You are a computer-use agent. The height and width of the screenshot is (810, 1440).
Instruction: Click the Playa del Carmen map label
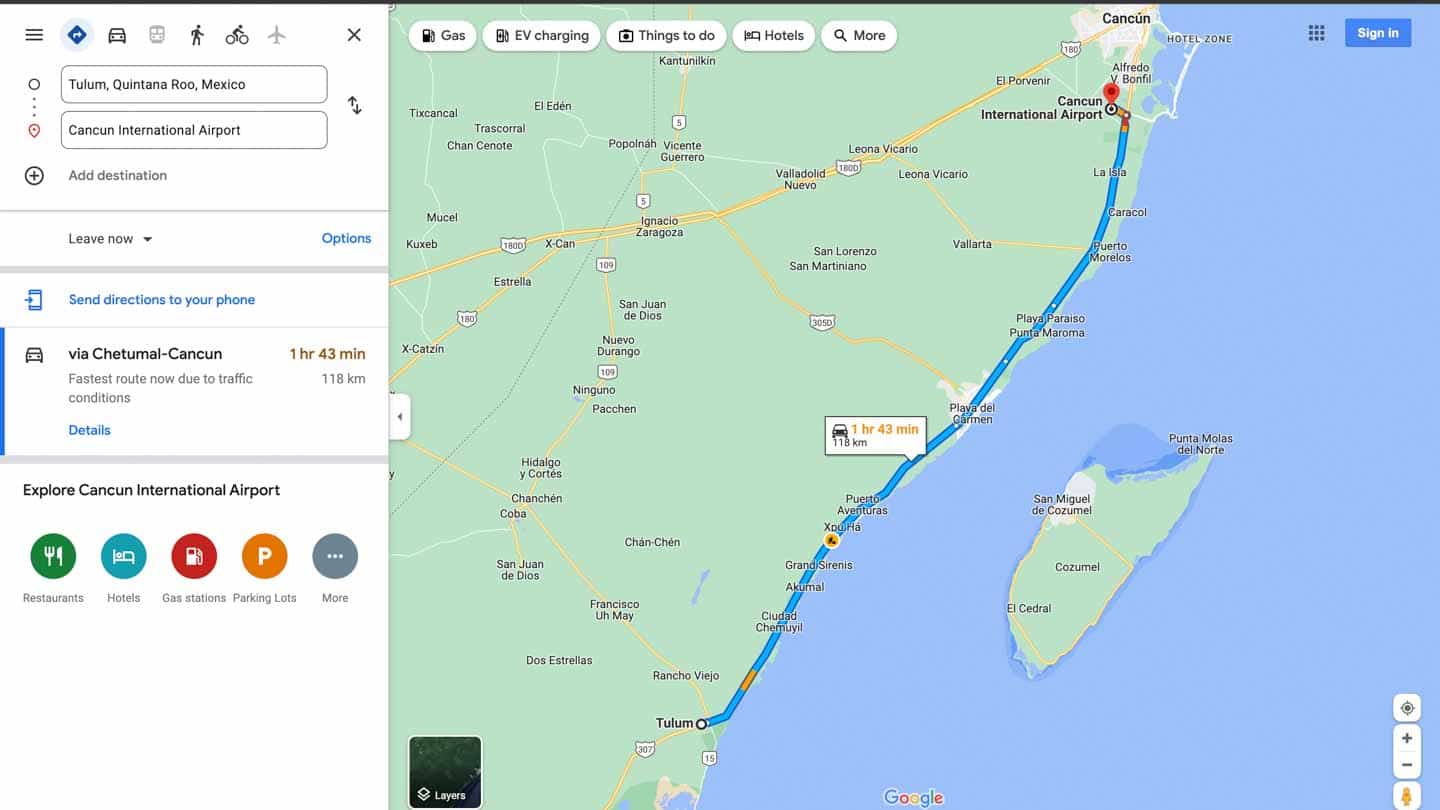point(972,413)
